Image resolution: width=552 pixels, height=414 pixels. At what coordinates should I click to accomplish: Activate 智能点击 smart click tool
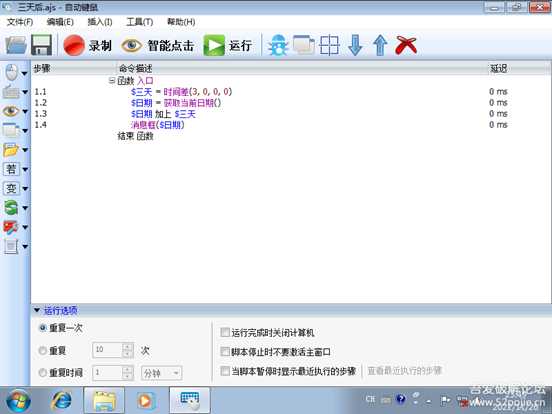pos(158,45)
